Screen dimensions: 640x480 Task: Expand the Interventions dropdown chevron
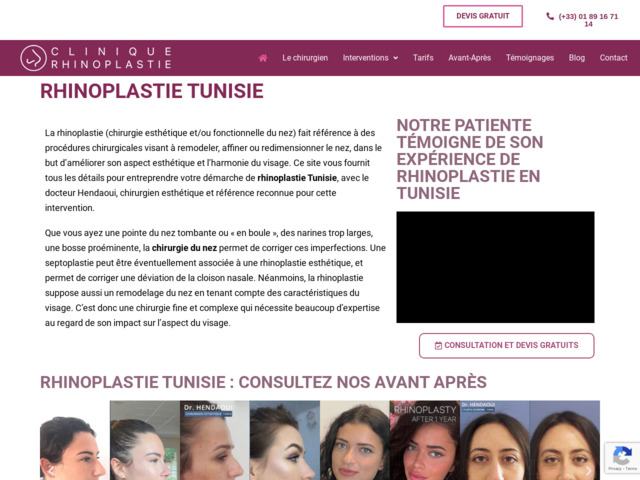click(x=396, y=58)
